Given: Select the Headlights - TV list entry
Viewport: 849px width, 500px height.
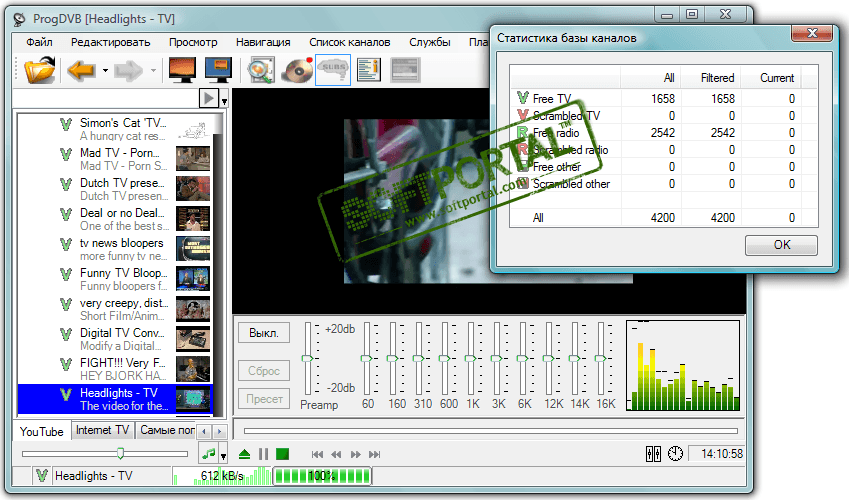Looking at the screenshot, I should pyautogui.click(x=115, y=399).
